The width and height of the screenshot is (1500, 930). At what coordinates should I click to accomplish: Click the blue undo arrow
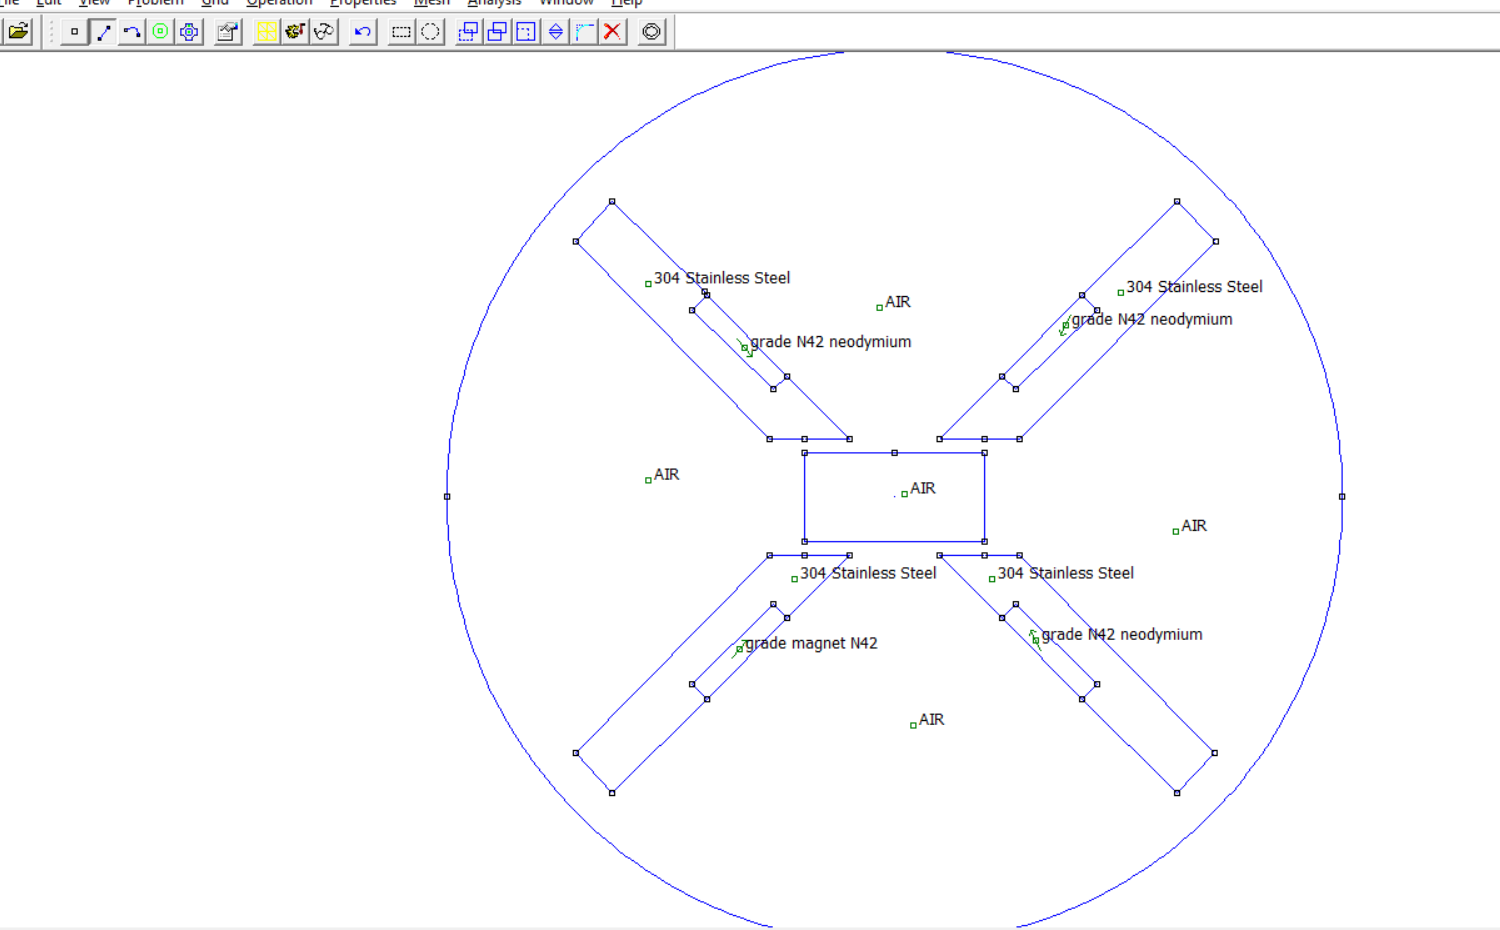point(363,32)
